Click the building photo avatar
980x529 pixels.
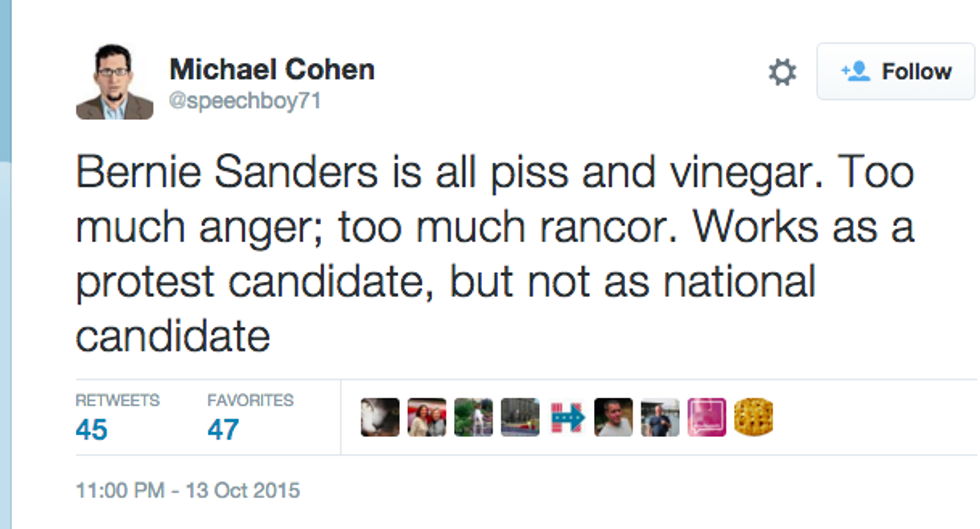pyautogui.click(x=520, y=417)
